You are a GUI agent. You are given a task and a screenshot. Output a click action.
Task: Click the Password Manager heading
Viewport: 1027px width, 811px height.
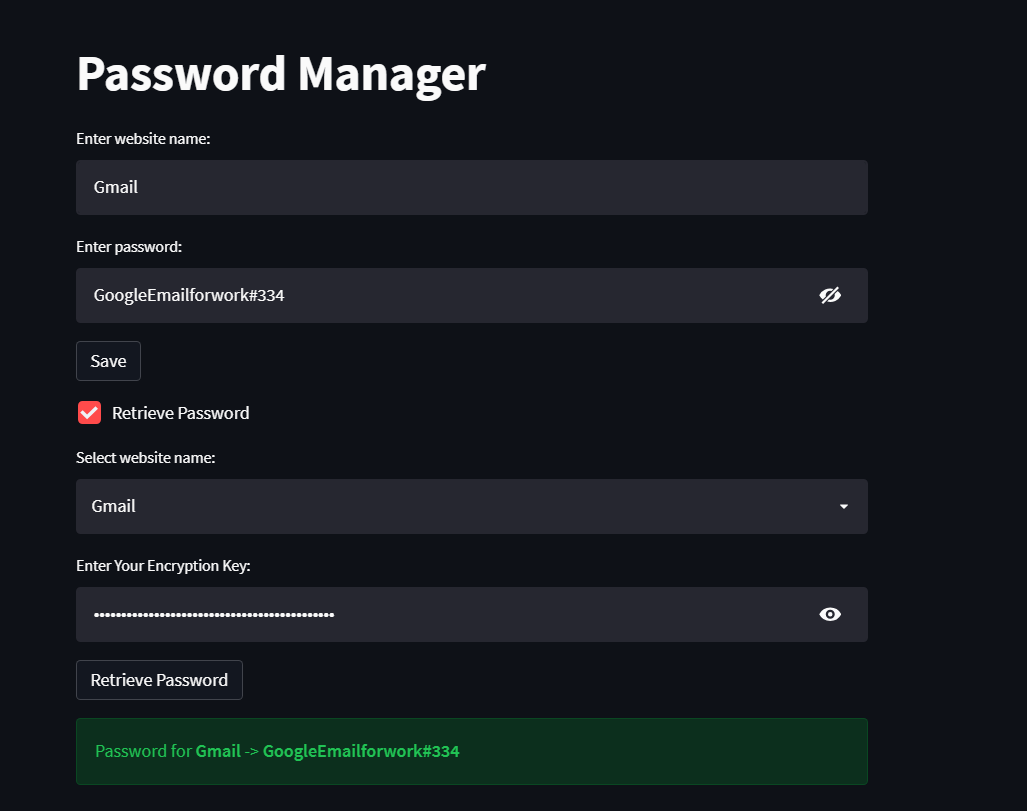[x=280, y=74]
